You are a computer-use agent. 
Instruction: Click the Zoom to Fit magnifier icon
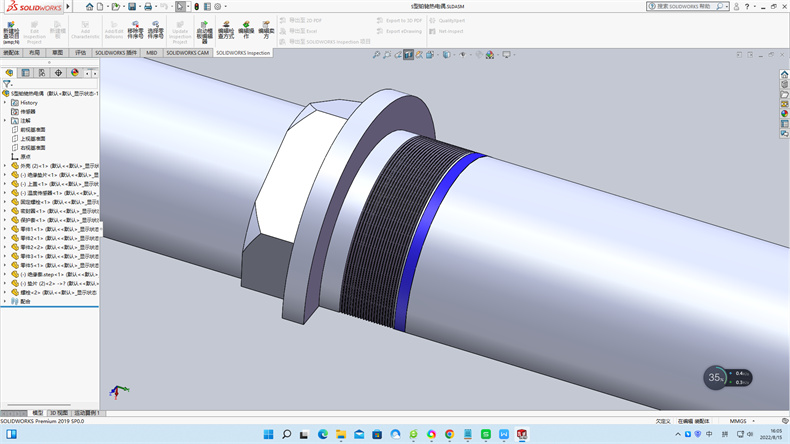pos(376,55)
